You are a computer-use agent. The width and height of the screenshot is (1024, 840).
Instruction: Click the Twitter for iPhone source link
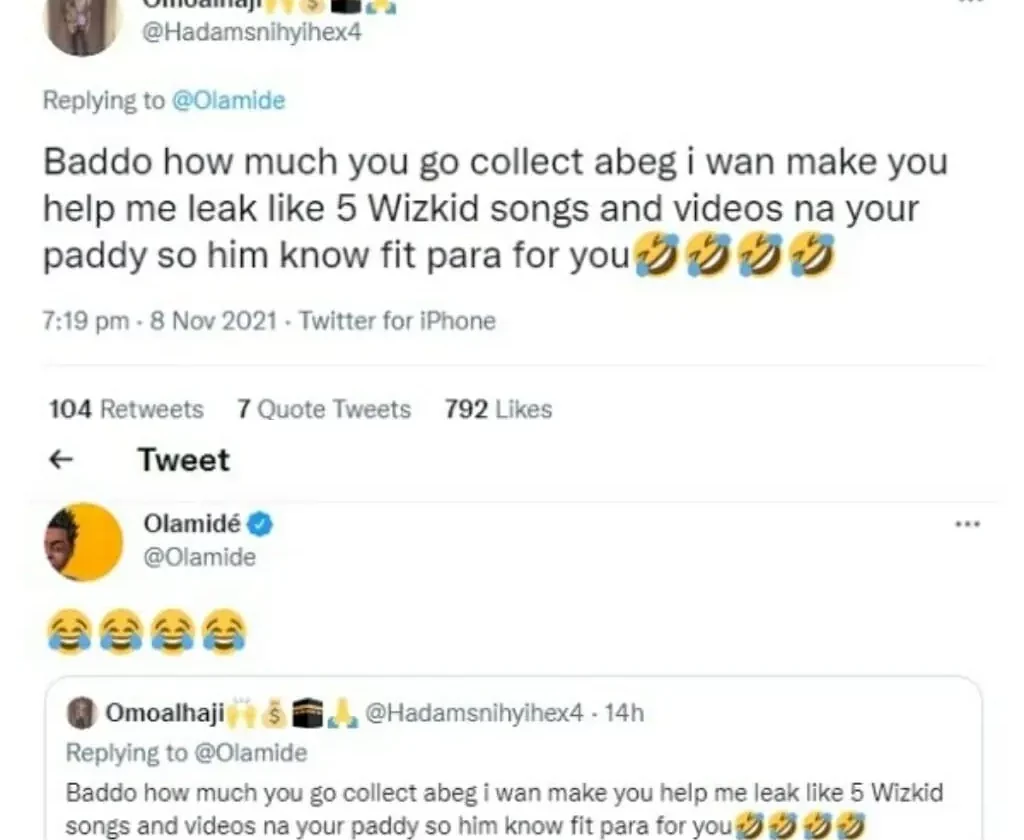click(x=397, y=321)
